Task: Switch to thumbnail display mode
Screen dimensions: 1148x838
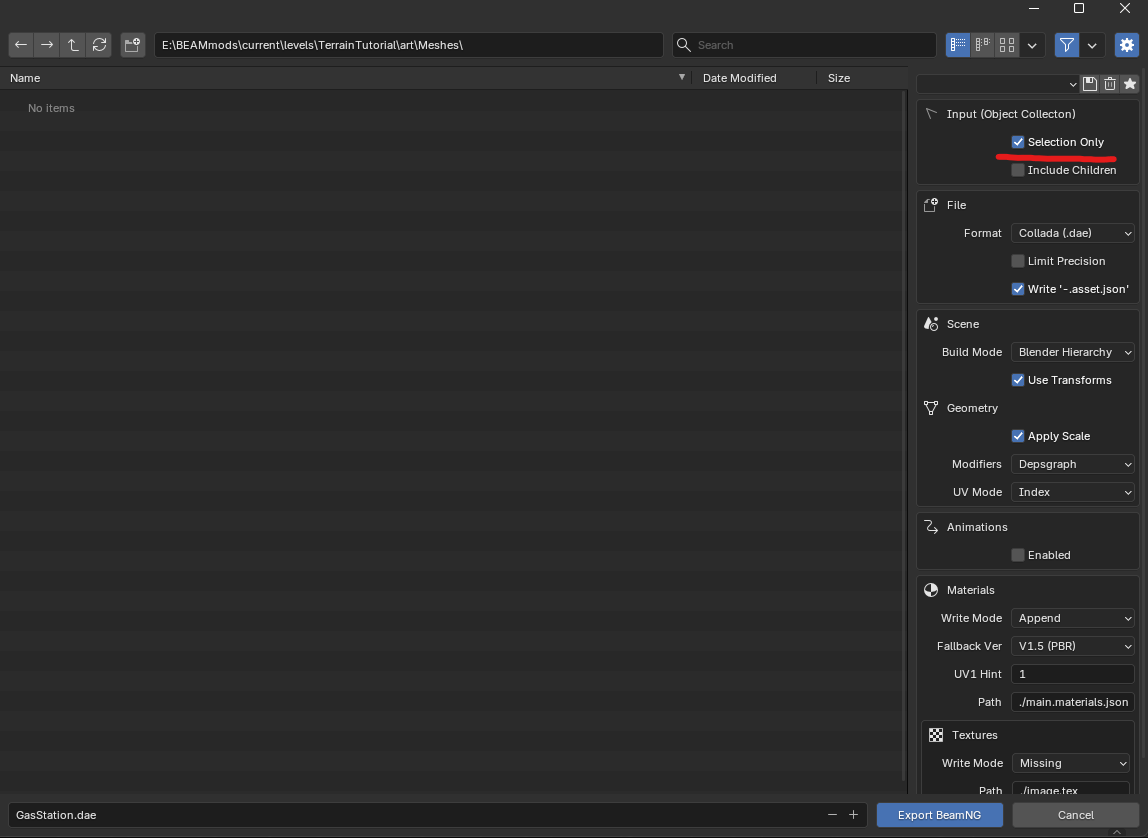Action: [1007, 45]
